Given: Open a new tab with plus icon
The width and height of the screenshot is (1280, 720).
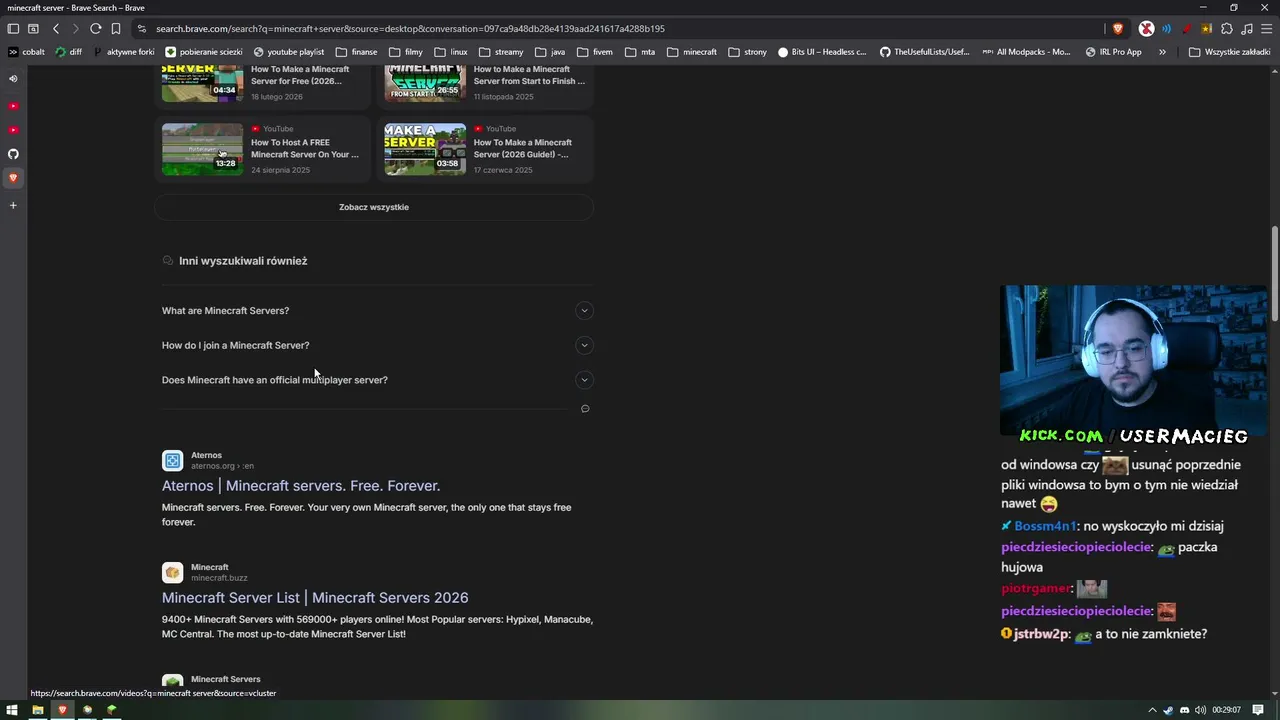Looking at the screenshot, I should (x=13, y=205).
